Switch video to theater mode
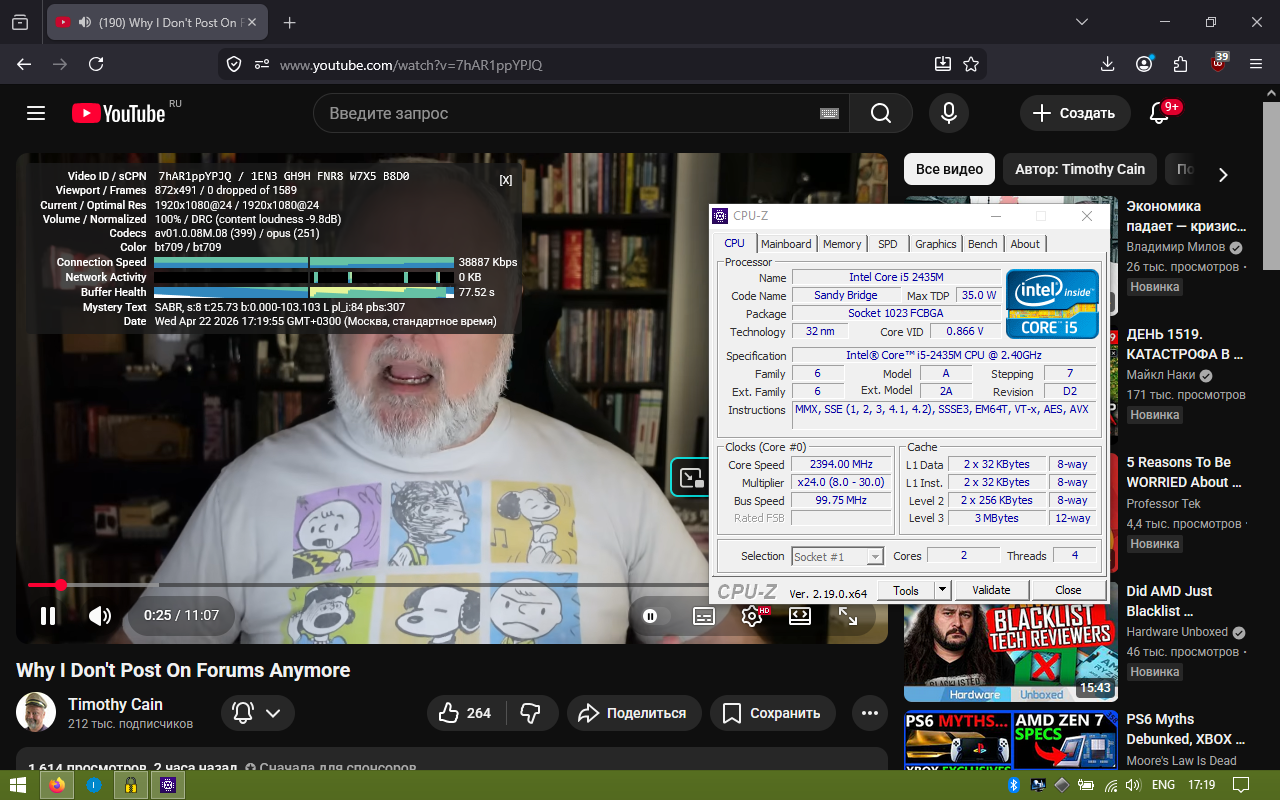Screen dimensions: 1280x800 coord(800,616)
